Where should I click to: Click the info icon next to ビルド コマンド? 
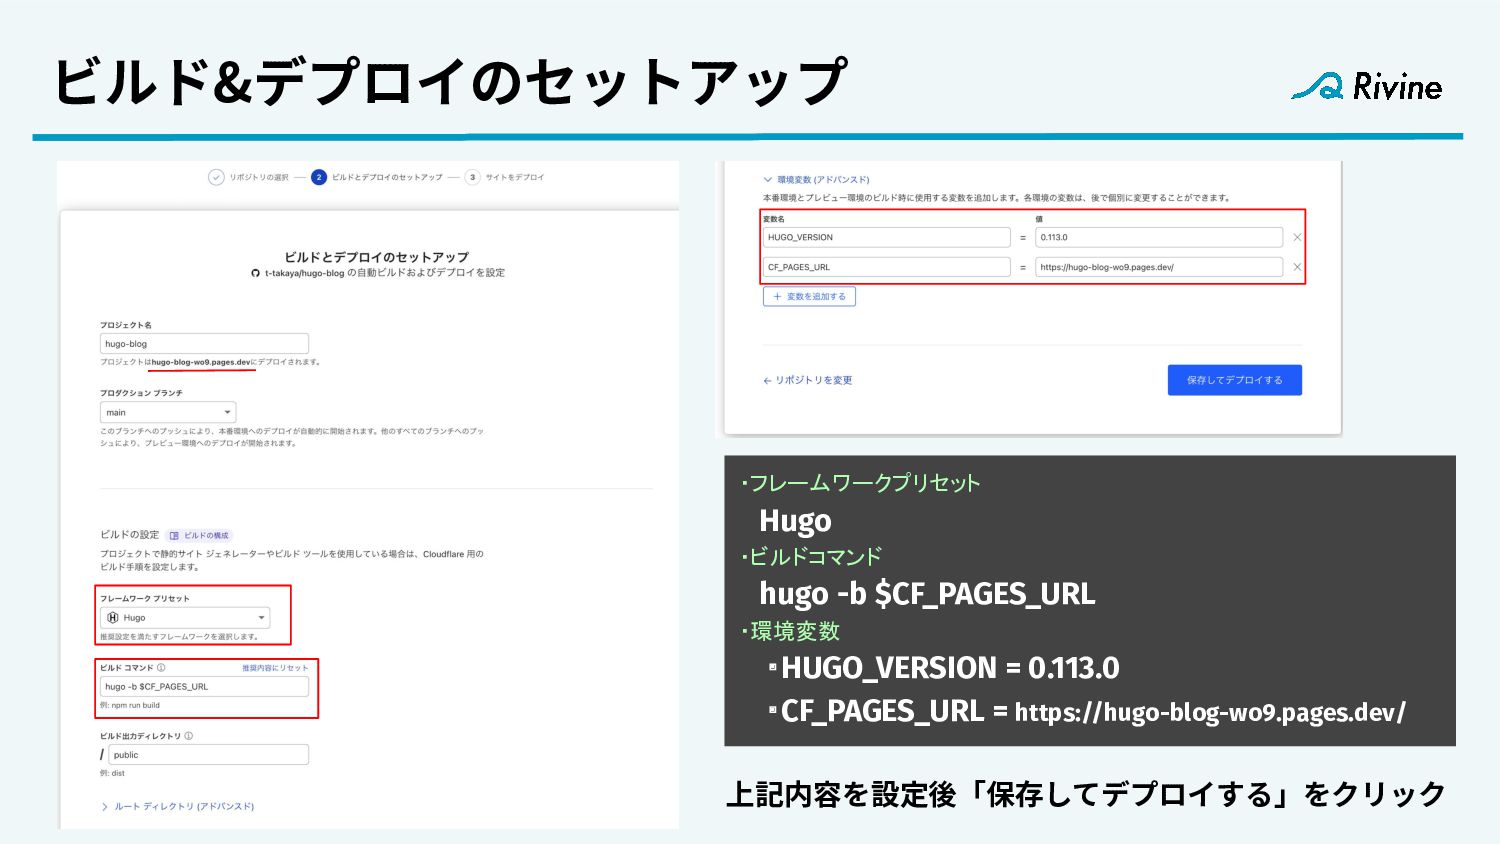(161, 667)
